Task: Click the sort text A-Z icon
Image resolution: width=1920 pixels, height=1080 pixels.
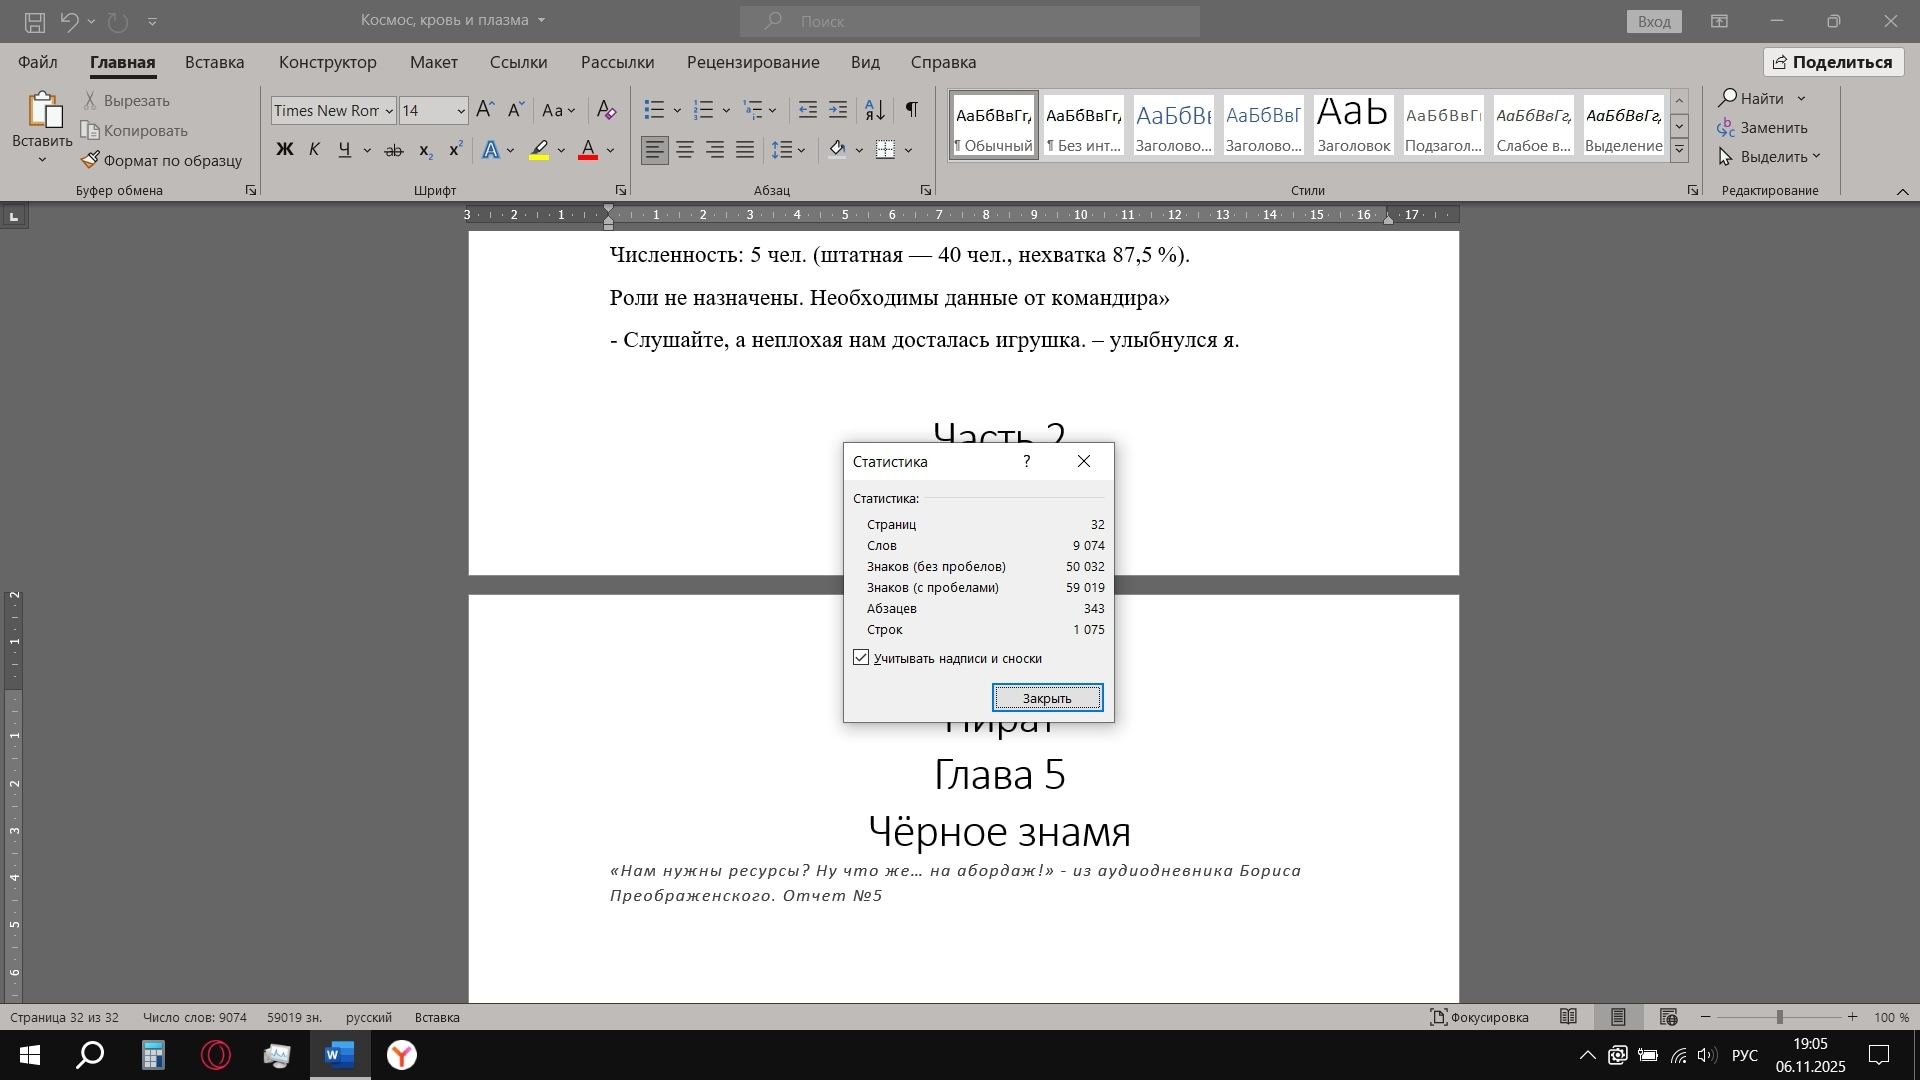Action: (874, 109)
